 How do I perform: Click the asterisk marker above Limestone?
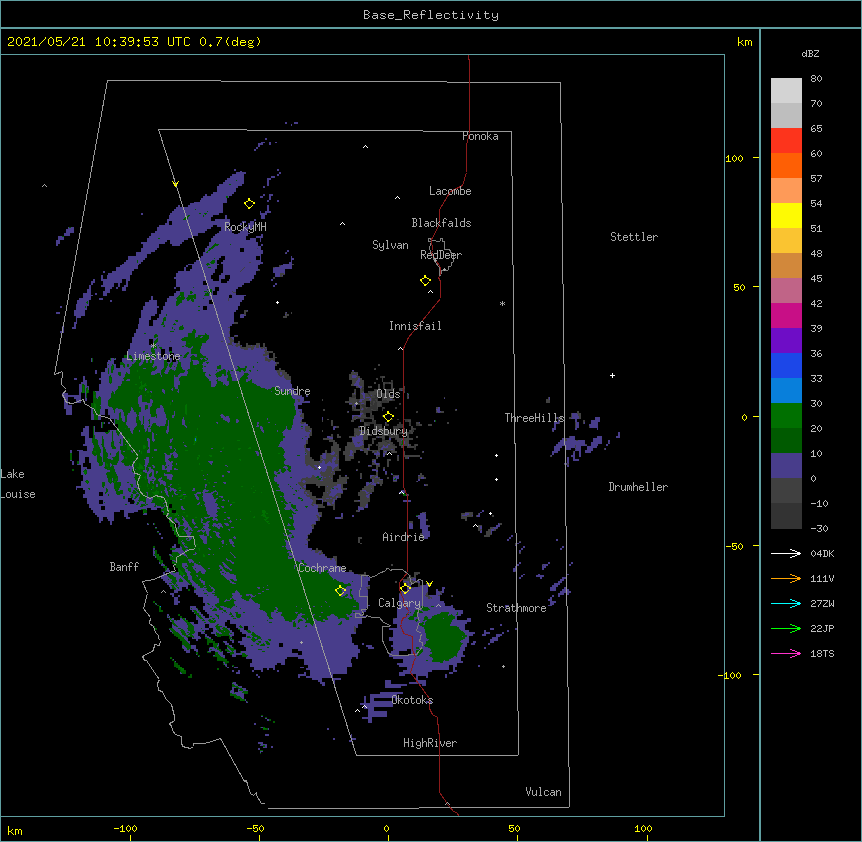[153, 345]
